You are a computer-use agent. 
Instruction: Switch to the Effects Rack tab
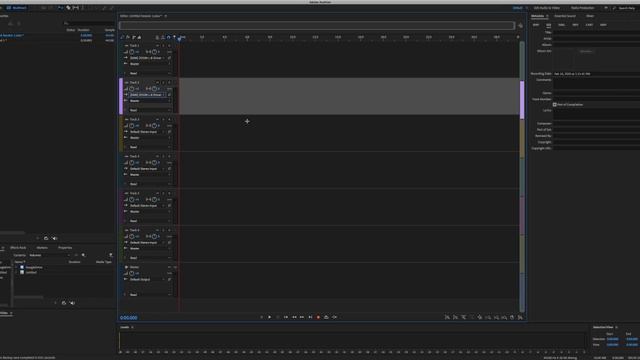[18, 248]
